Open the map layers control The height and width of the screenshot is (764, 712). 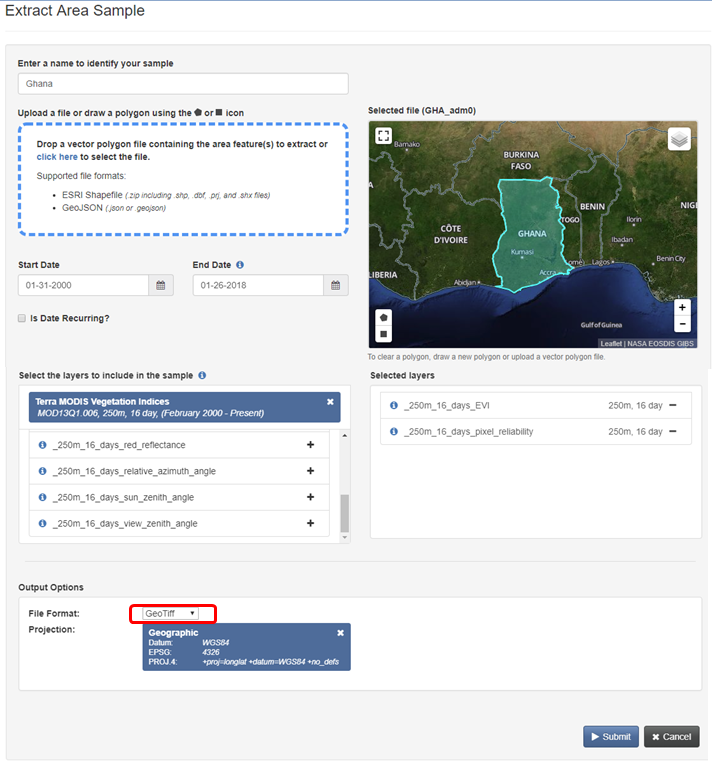coord(680,139)
